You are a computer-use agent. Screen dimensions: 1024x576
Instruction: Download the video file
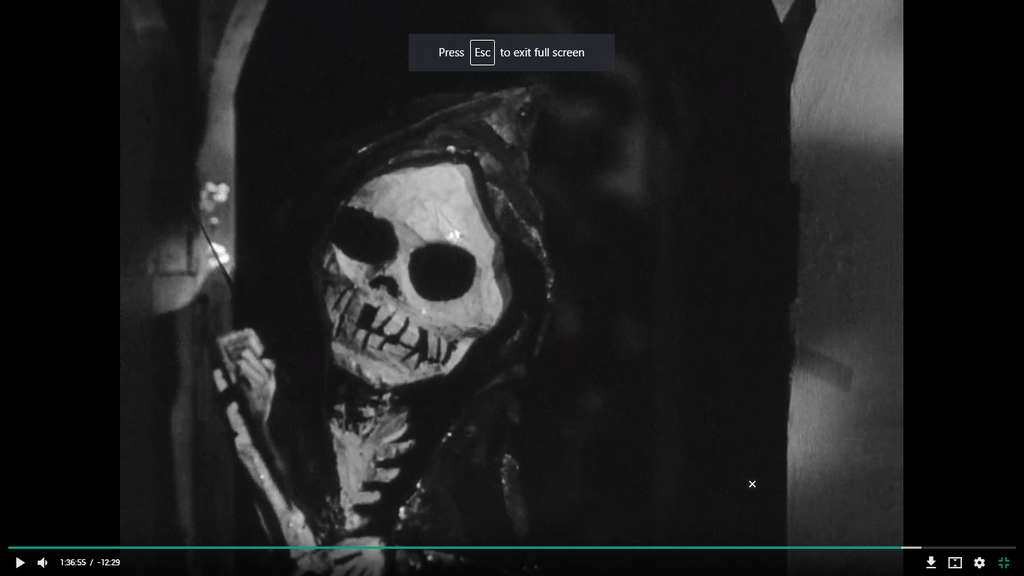931,562
